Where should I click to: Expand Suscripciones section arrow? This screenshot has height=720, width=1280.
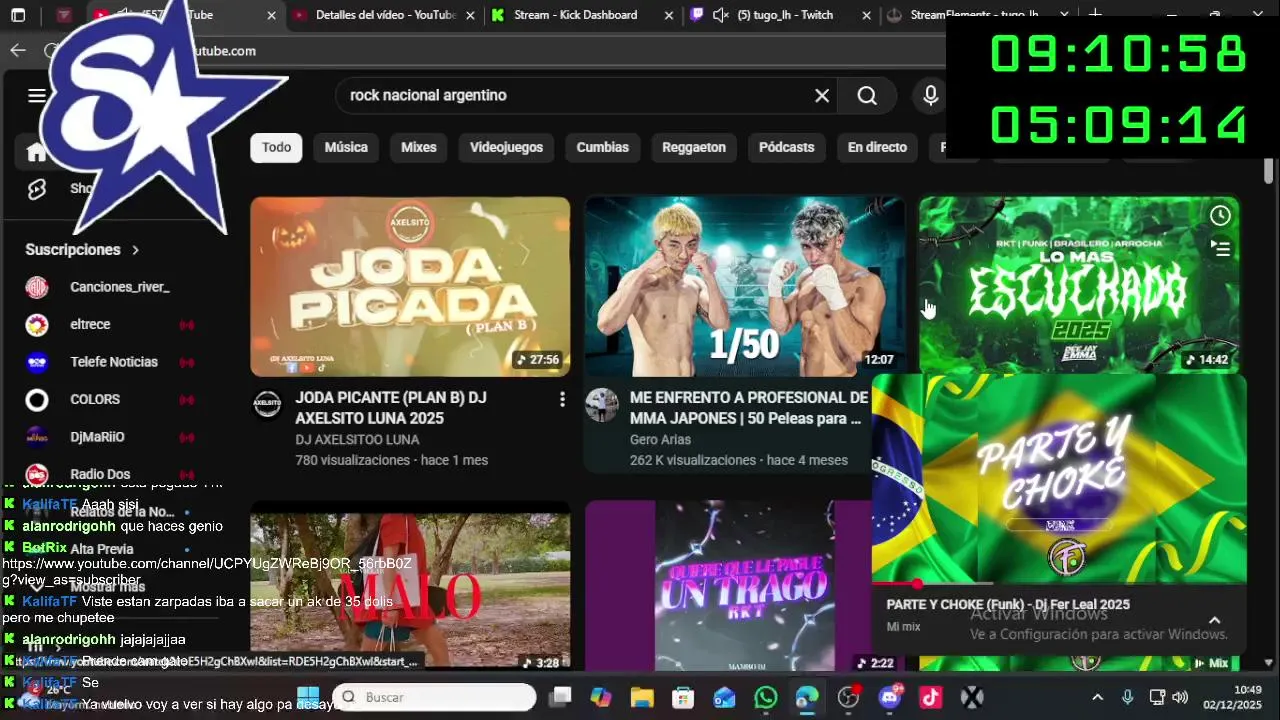[x=135, y=250]
